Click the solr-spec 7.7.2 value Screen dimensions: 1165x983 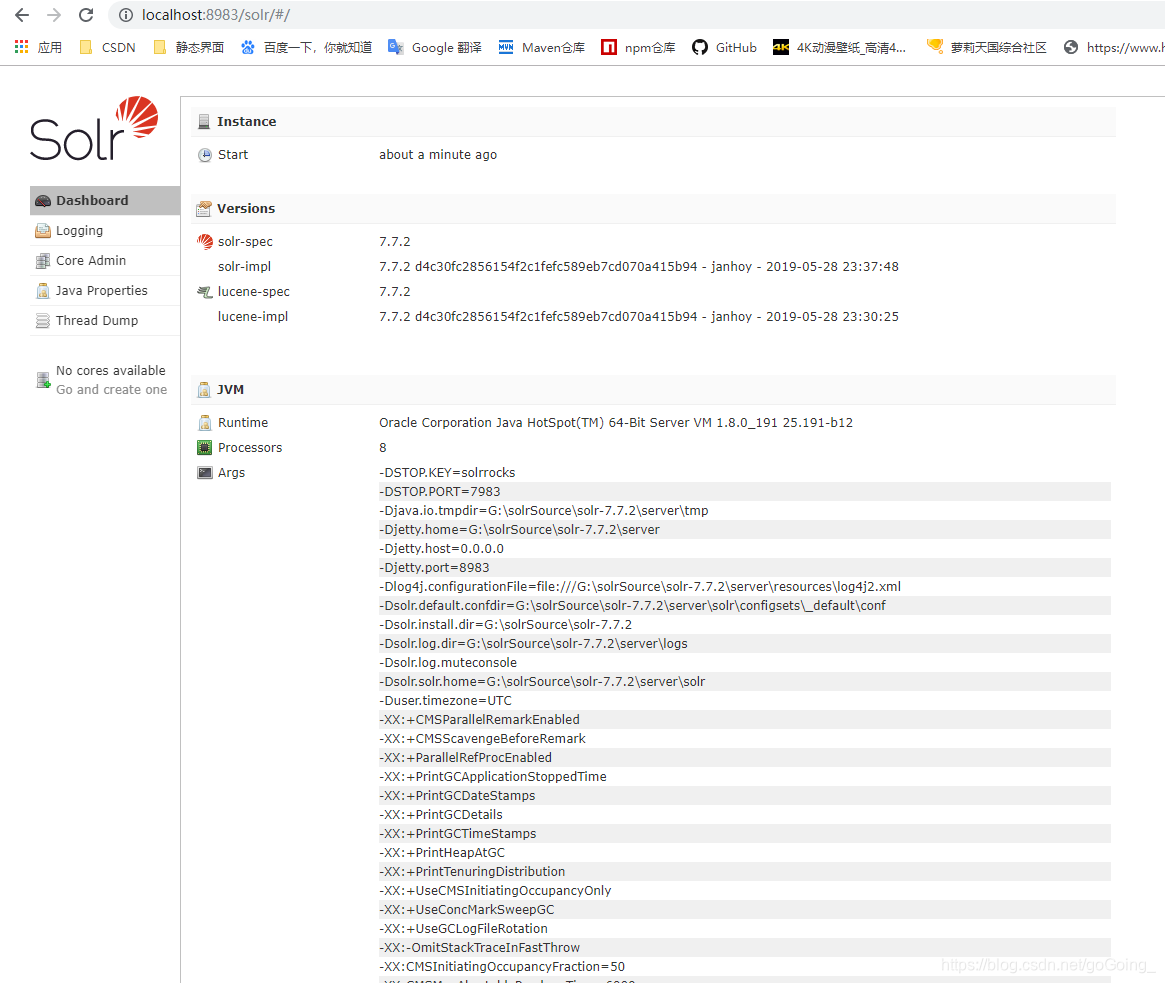click(395, 241)
